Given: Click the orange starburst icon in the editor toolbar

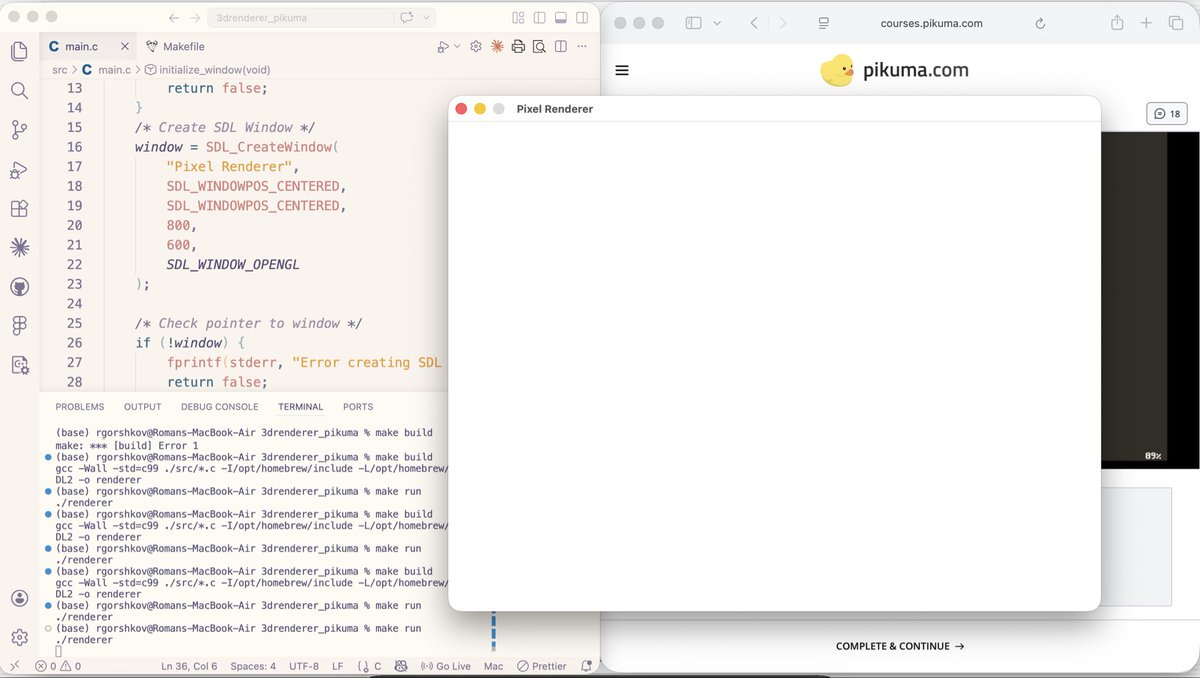Looking at the screenshot, I should (x=497, y=46).
